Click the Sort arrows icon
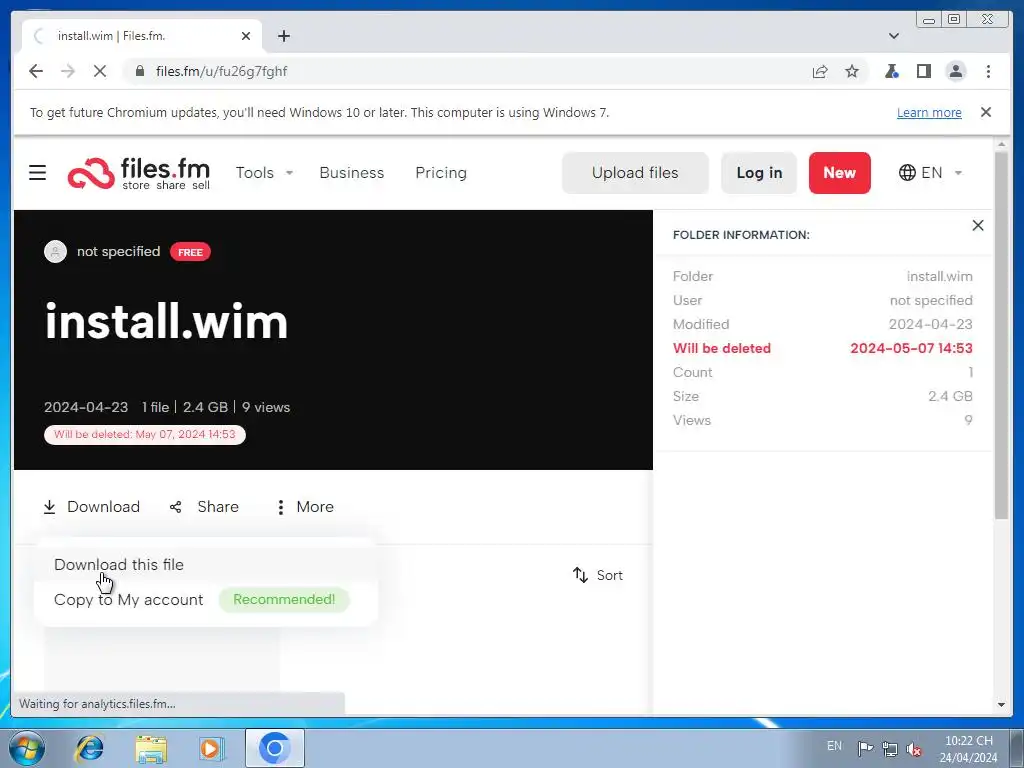This screenshot has height=768, width=1024. pyautogui.click(x=581, y=575)
